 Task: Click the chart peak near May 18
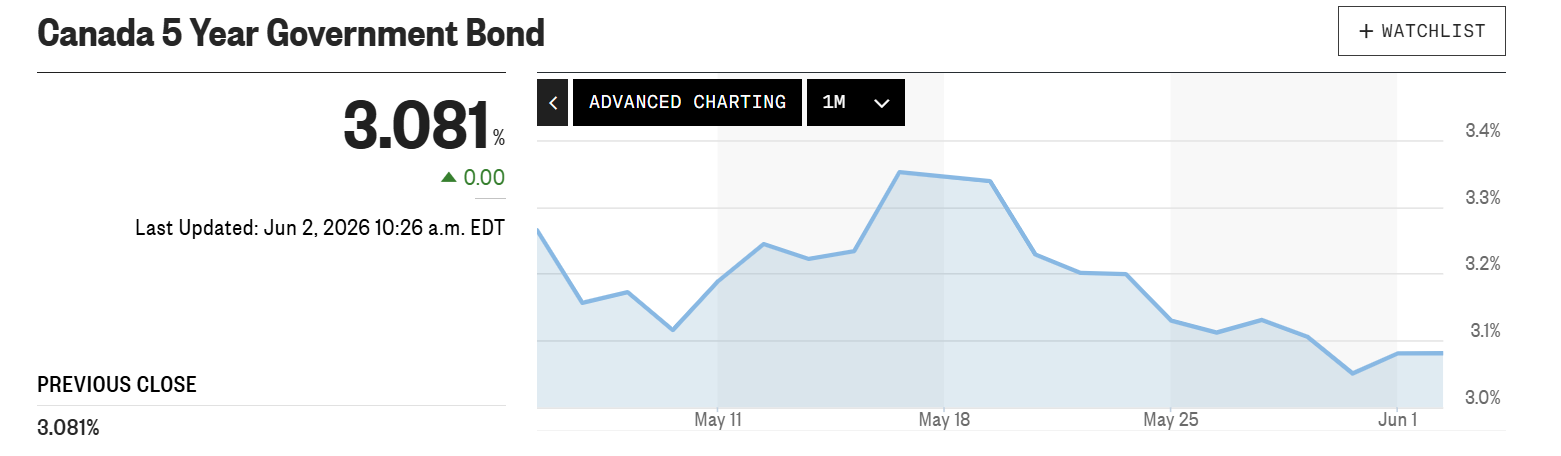coord(899,172)
